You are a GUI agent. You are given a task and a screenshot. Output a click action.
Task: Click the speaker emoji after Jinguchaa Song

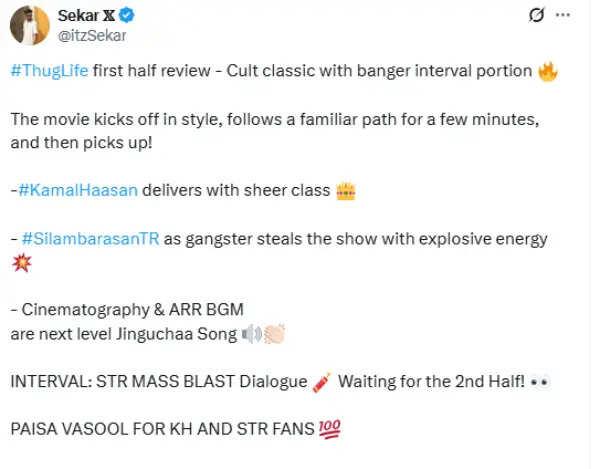pyautogui.click(x=250, y=334)
